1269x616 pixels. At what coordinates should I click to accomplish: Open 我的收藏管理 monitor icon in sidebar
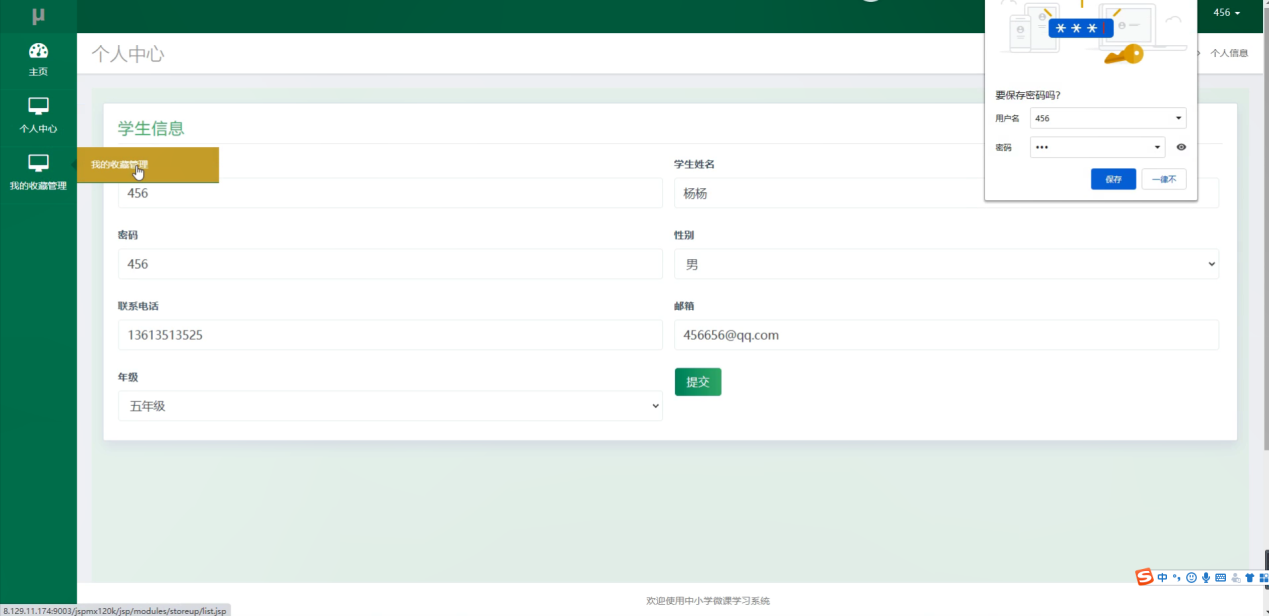pos(38,163)
